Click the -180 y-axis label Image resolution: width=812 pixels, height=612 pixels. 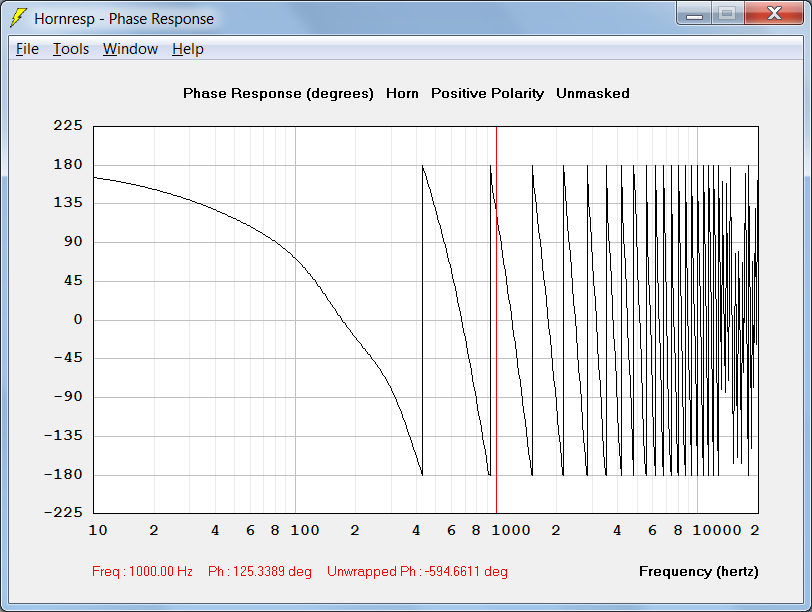pyautogui.click(x=63, y=474)
